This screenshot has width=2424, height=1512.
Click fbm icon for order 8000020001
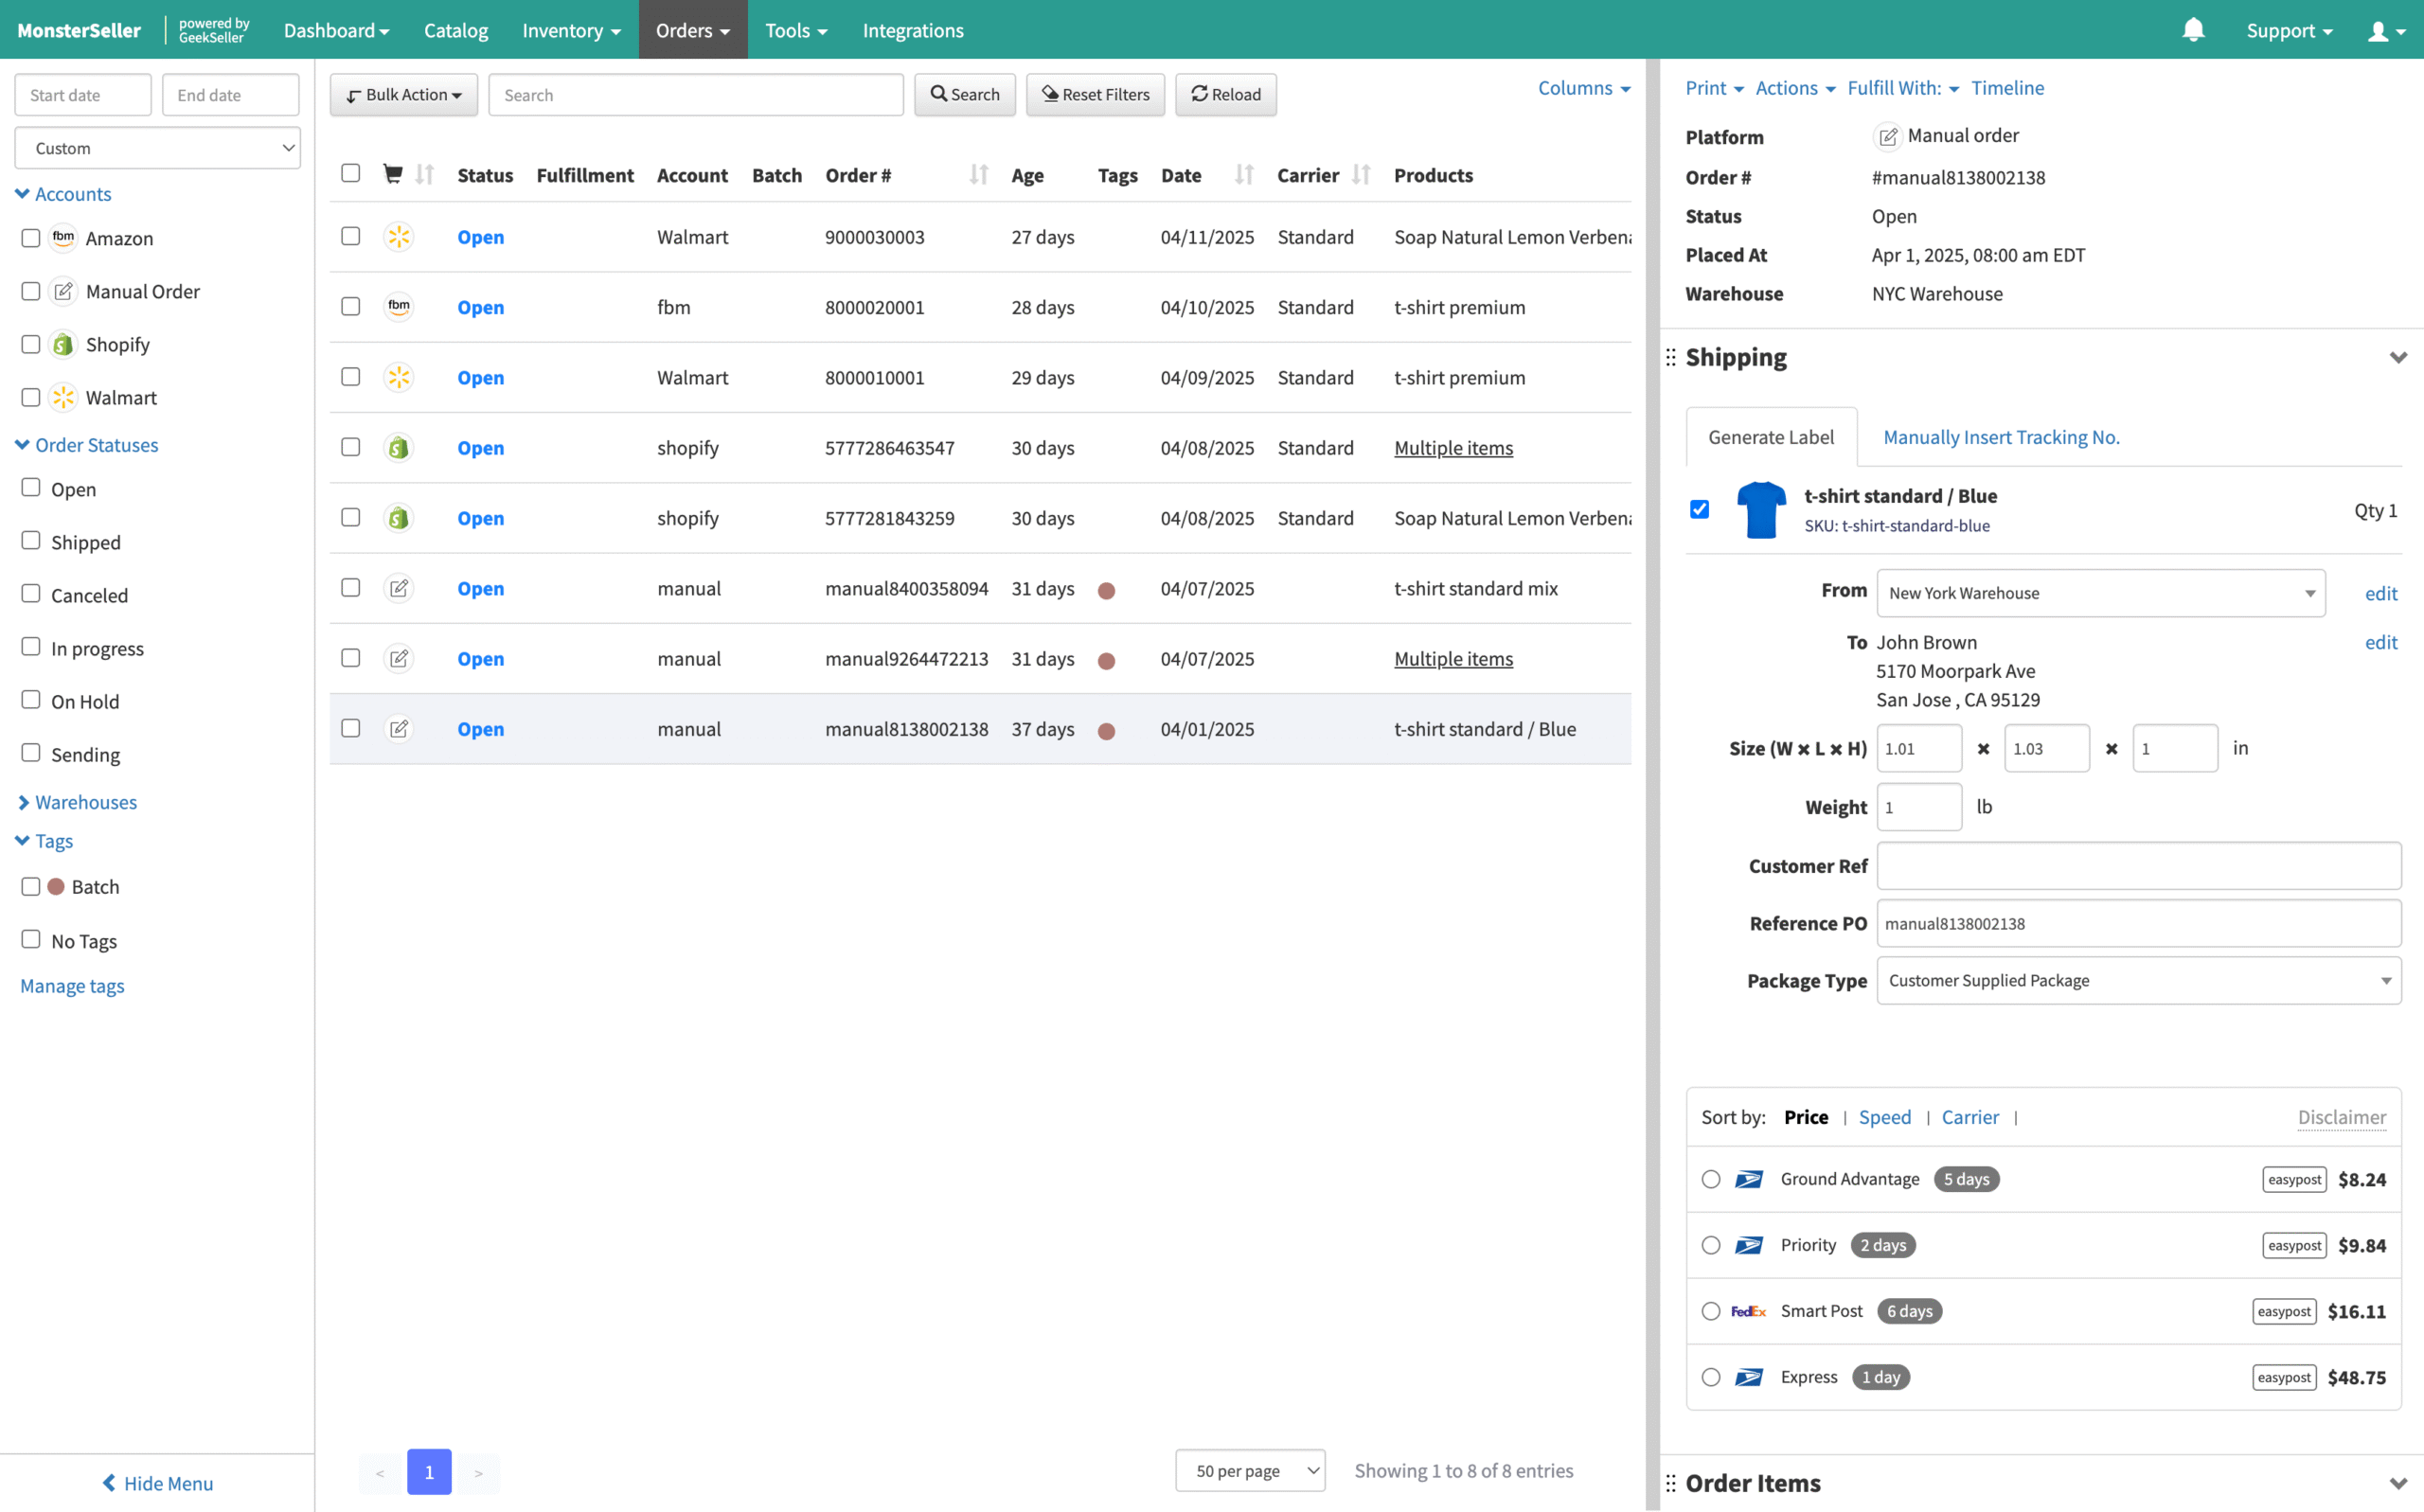(x=398, y=307)
